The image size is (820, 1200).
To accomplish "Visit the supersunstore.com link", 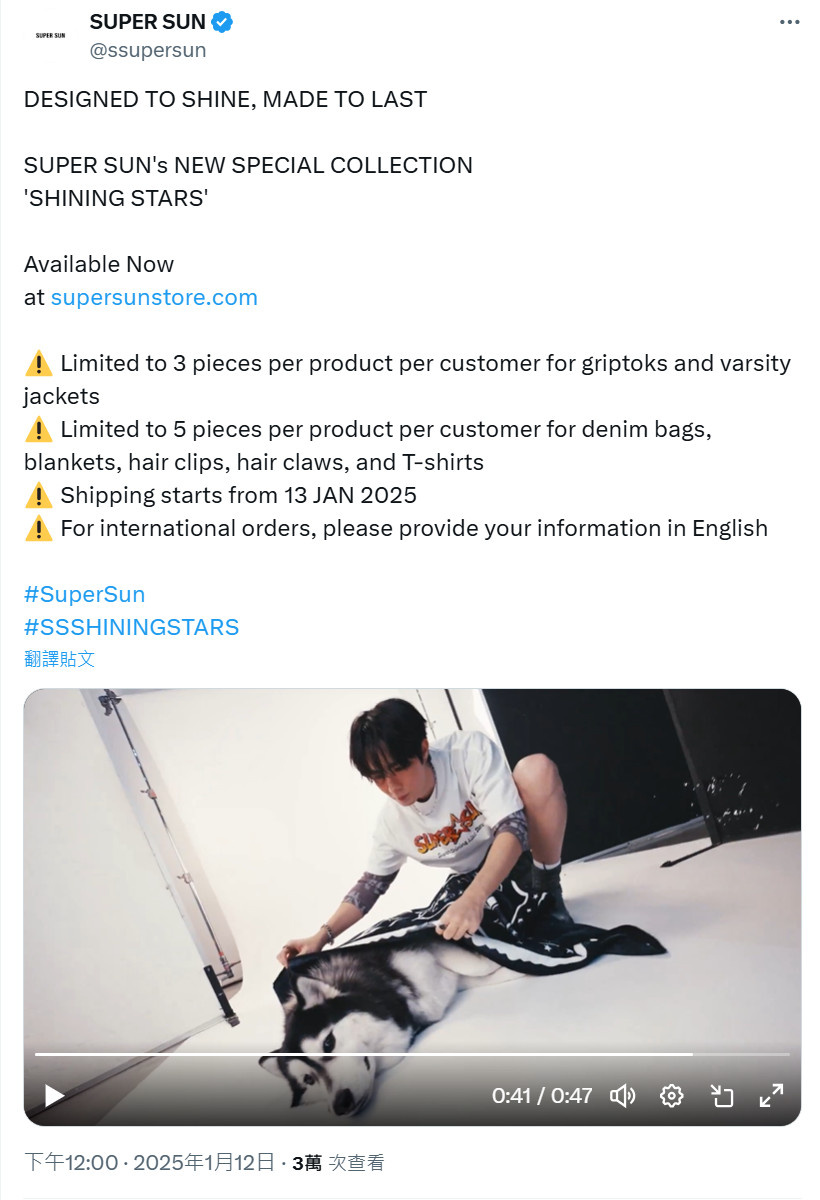I will point(154,297).
